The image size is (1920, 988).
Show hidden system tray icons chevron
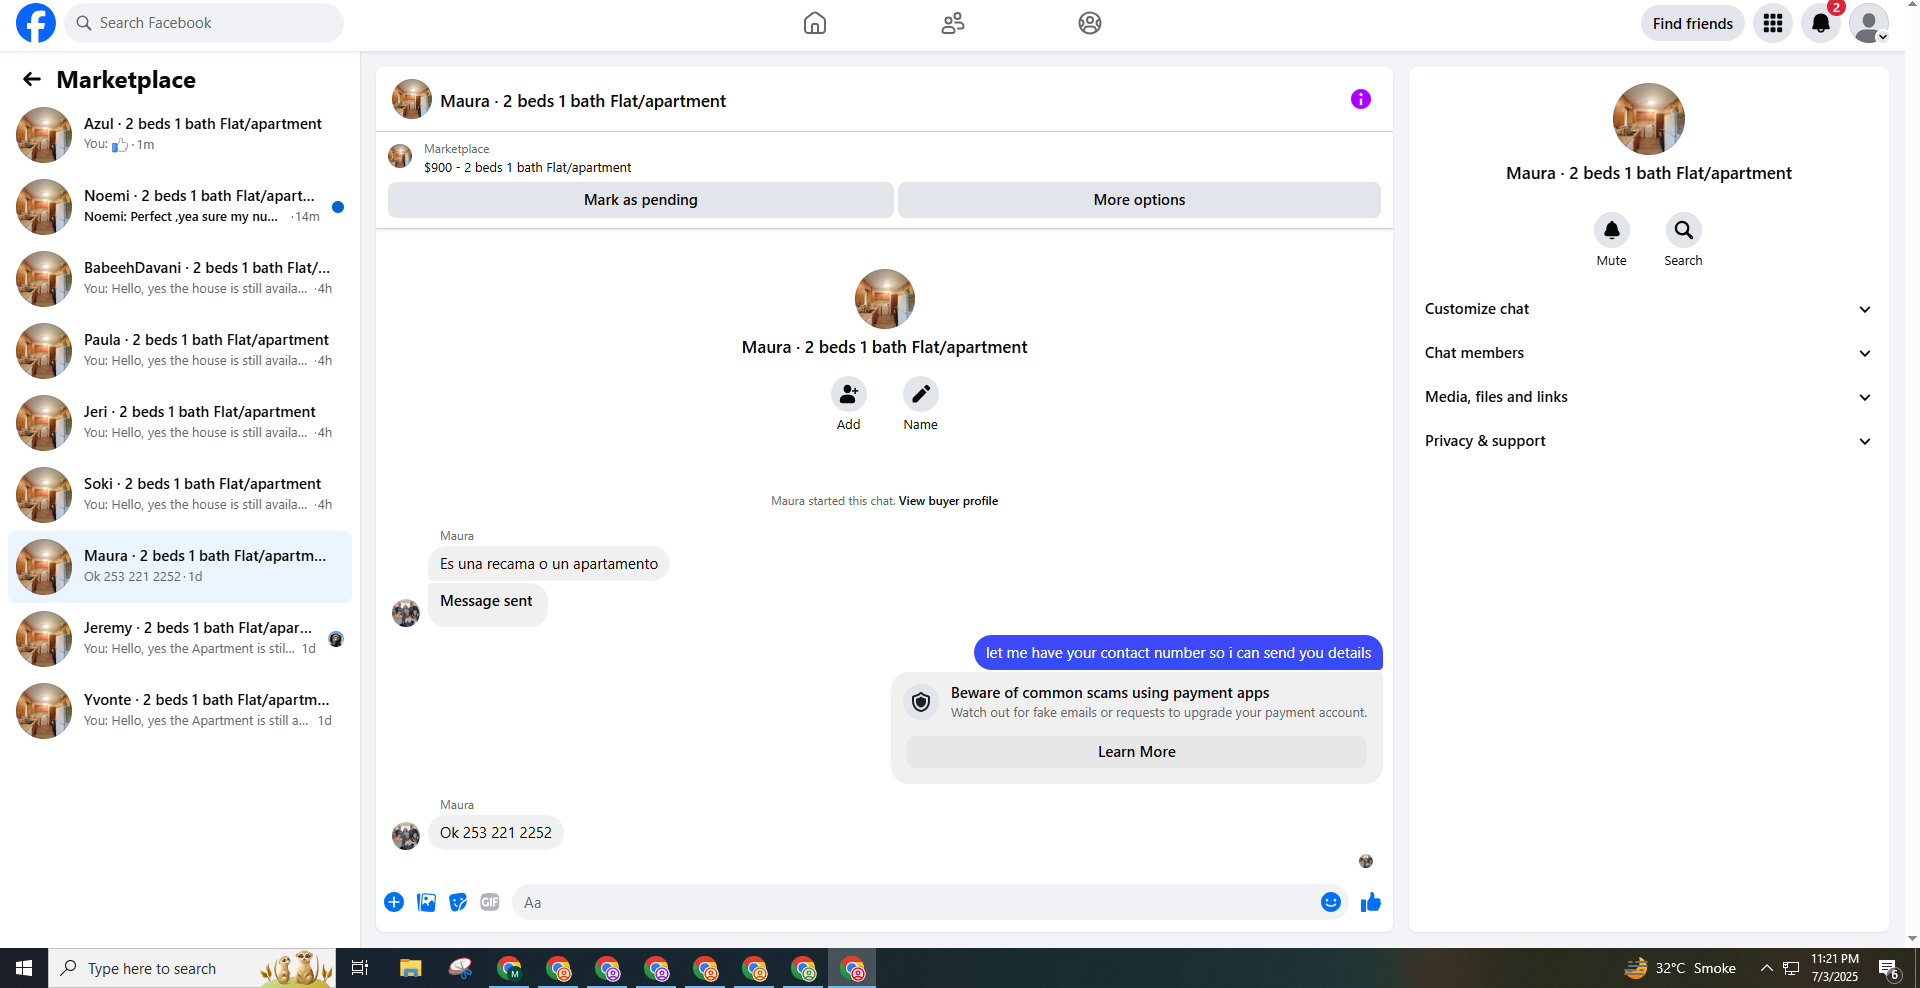coord(1767,968)
